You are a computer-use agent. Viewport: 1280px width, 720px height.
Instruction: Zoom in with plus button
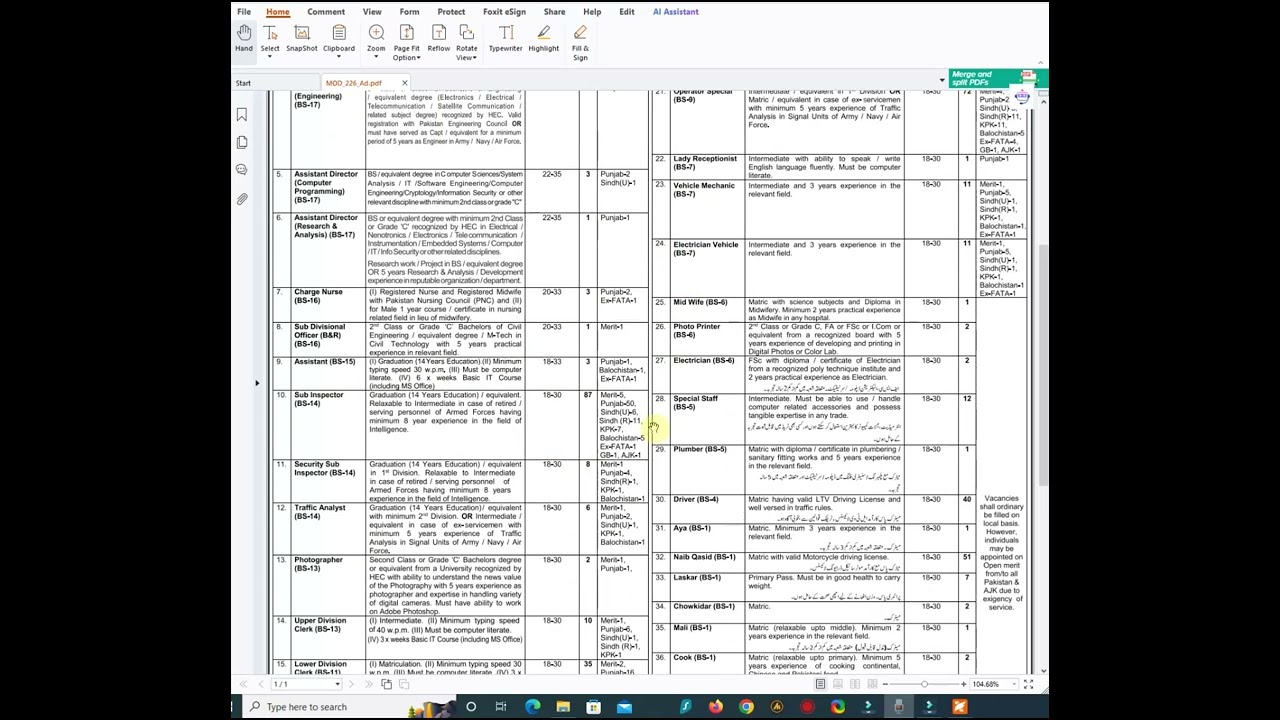pyautogui.click(x=964, y=684)
